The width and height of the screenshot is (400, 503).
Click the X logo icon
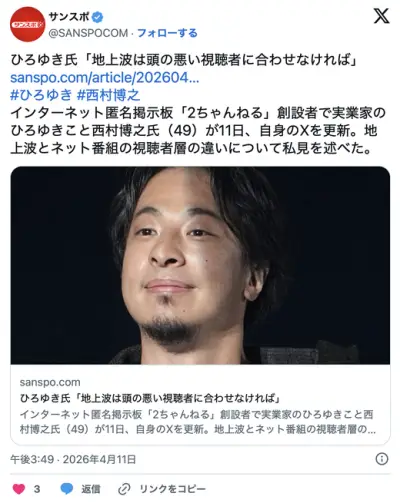381,16
